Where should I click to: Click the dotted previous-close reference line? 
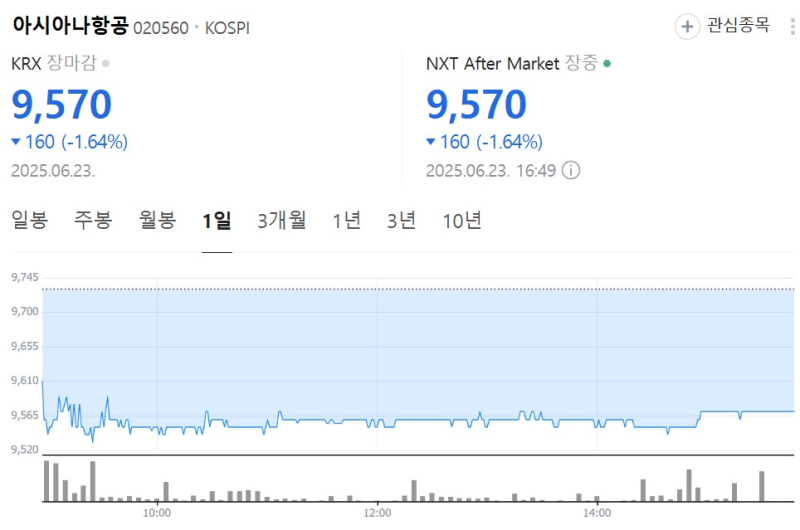pos(418,289)
